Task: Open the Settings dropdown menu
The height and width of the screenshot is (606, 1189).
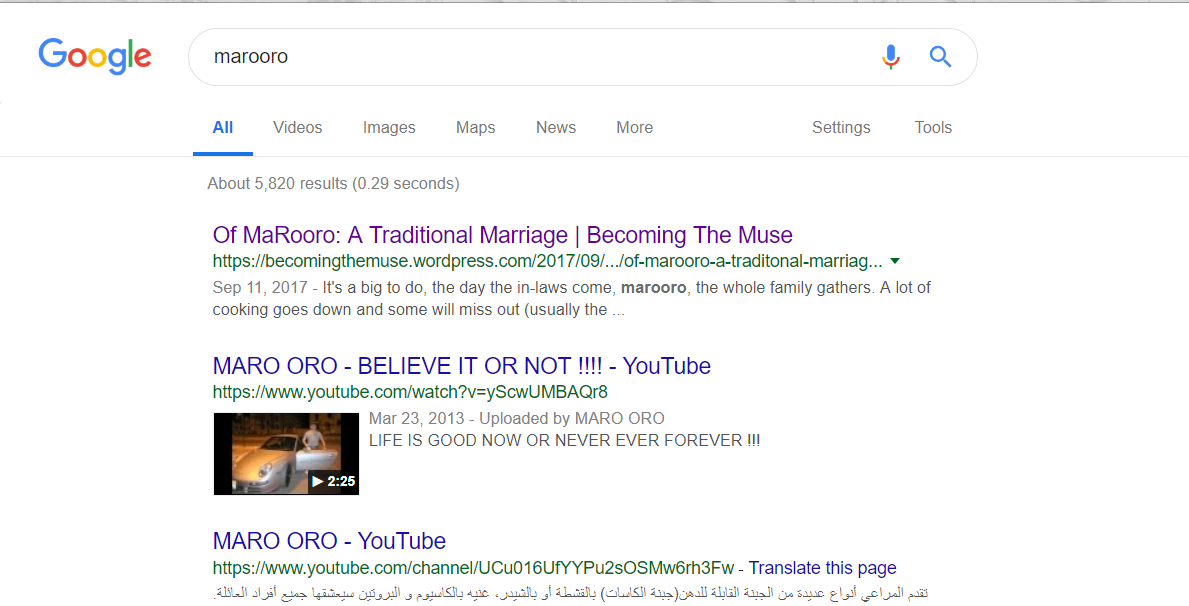Action: [841, 128]
